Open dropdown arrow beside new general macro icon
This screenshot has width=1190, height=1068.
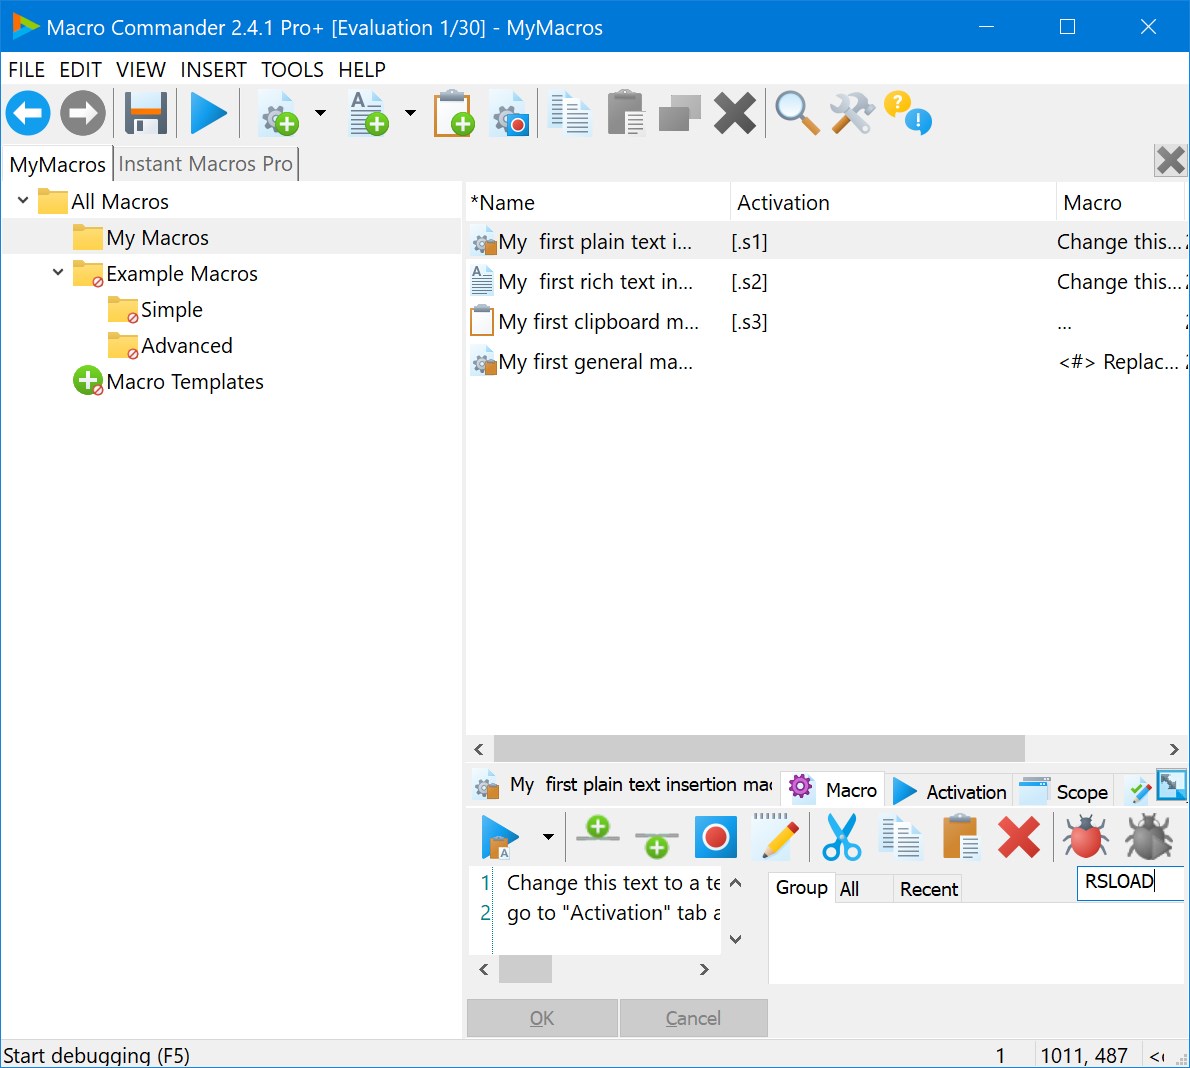[x=320, y=113]
